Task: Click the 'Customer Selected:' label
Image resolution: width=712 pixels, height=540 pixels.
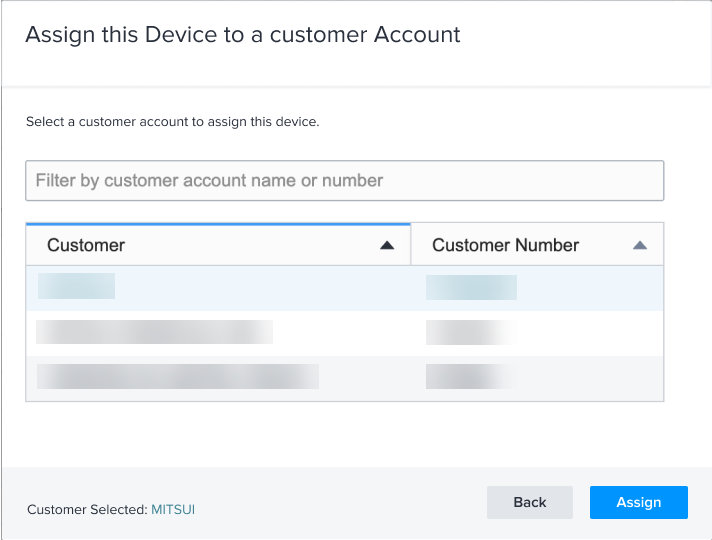Action: point(87,509)
